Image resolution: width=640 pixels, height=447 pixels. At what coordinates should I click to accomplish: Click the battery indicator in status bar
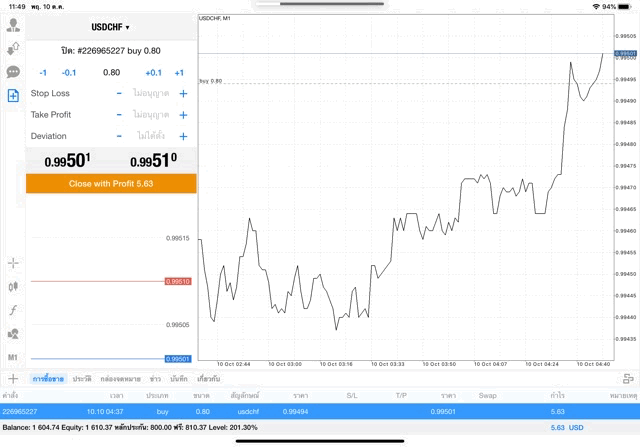[x=625, y=7]
